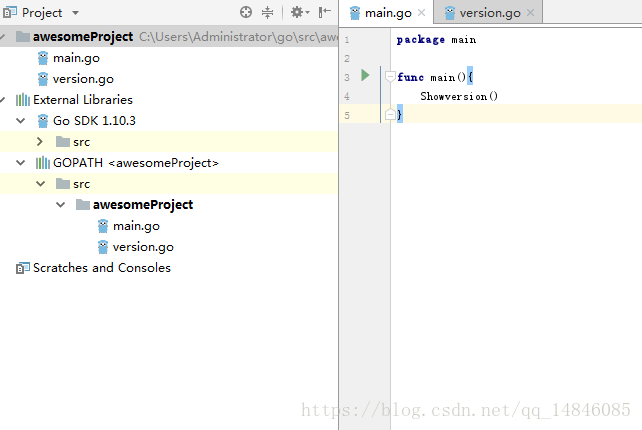
Task: Click the External Libraries bar chart icon
Action: point(22,100)
